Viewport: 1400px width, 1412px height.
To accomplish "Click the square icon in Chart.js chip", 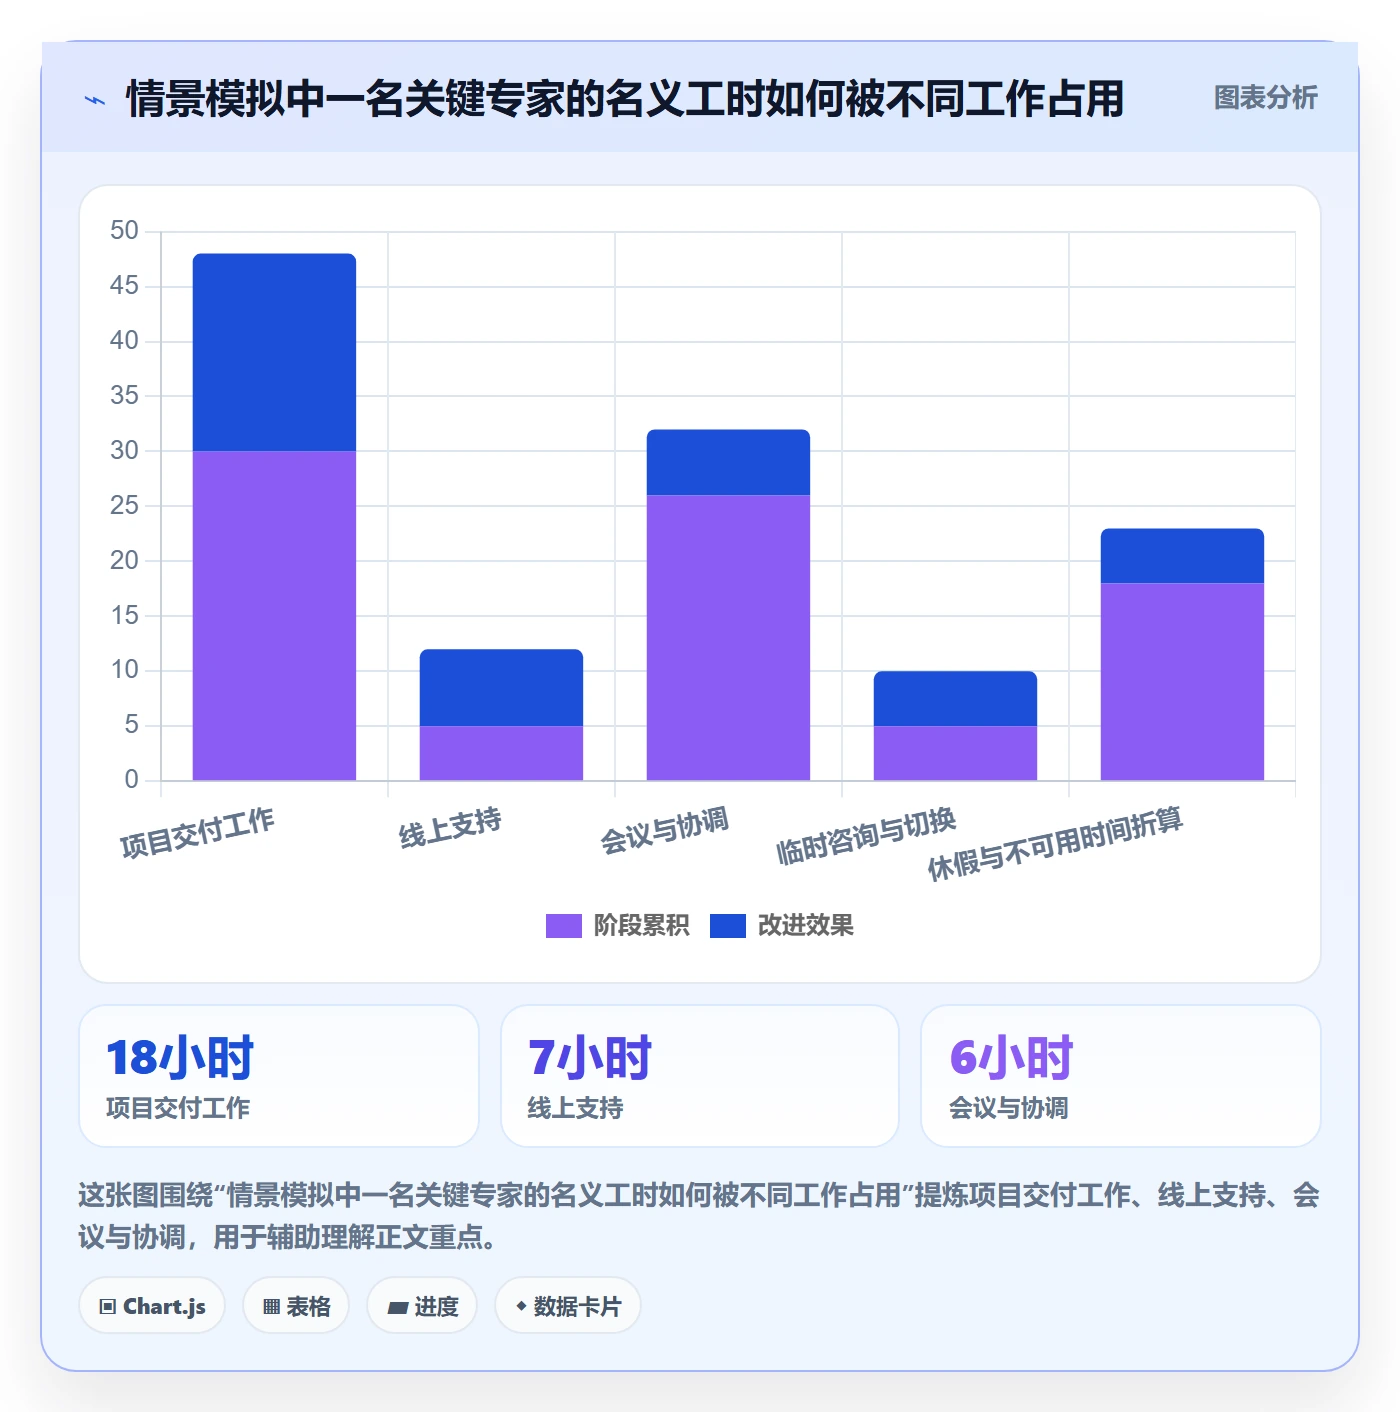I will click(108, 1306).
